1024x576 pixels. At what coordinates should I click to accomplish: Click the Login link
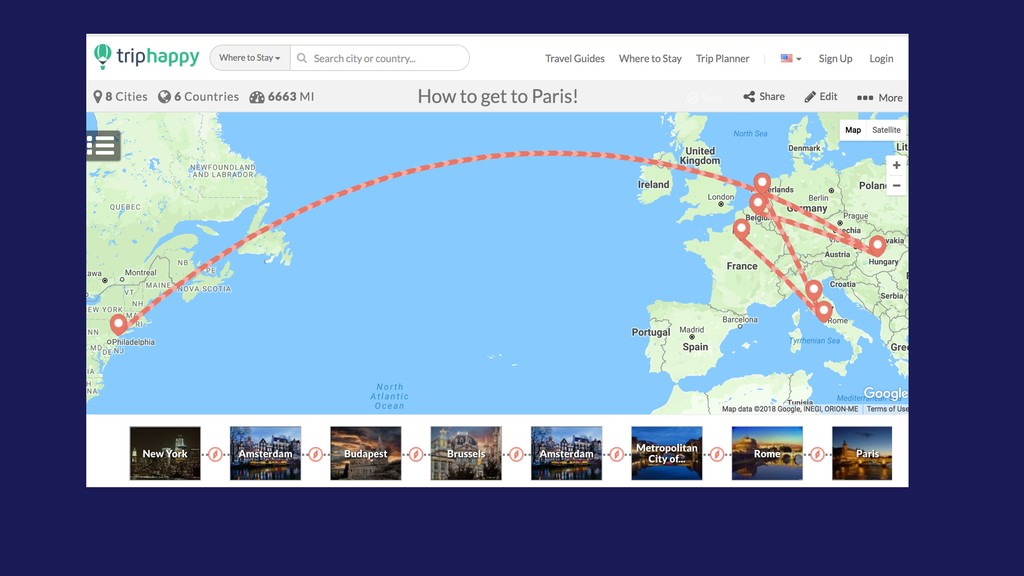coord(881,58)
